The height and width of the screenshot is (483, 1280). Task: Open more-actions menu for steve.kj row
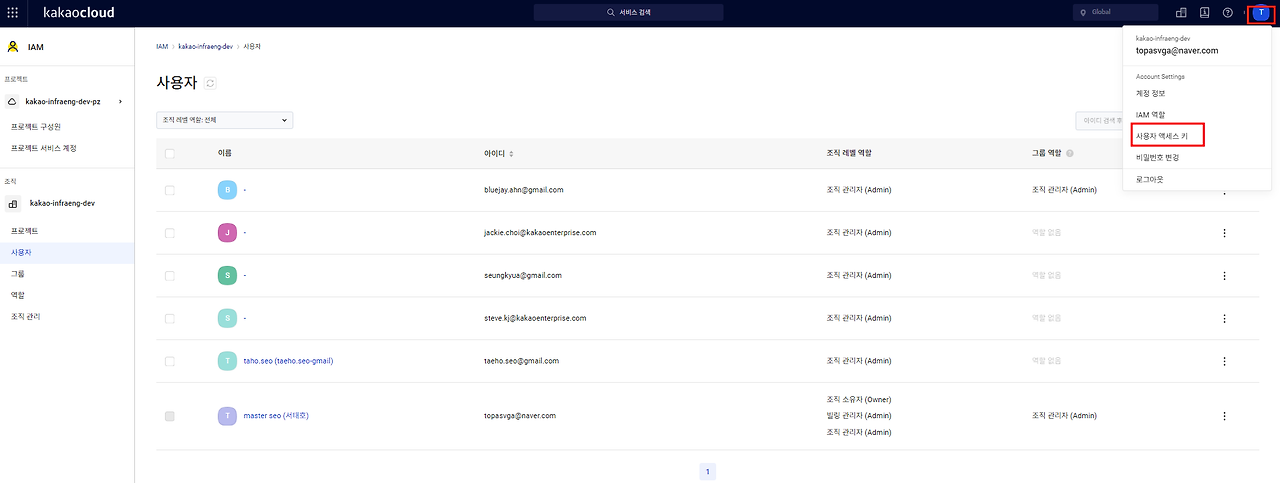click(x=1224, y=318)
